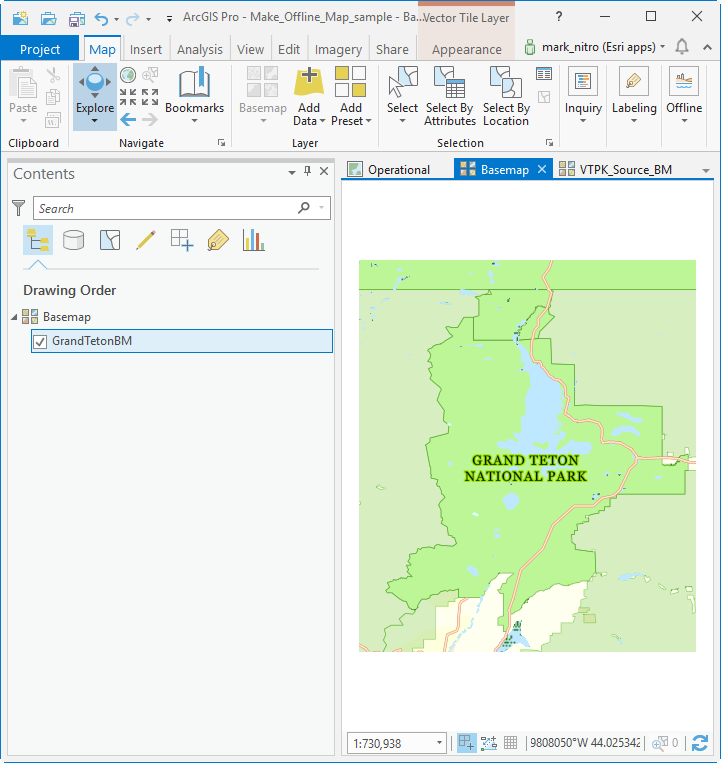Close the Contents pane
Screen dimensions: 721x763
[x=324, y=171]
